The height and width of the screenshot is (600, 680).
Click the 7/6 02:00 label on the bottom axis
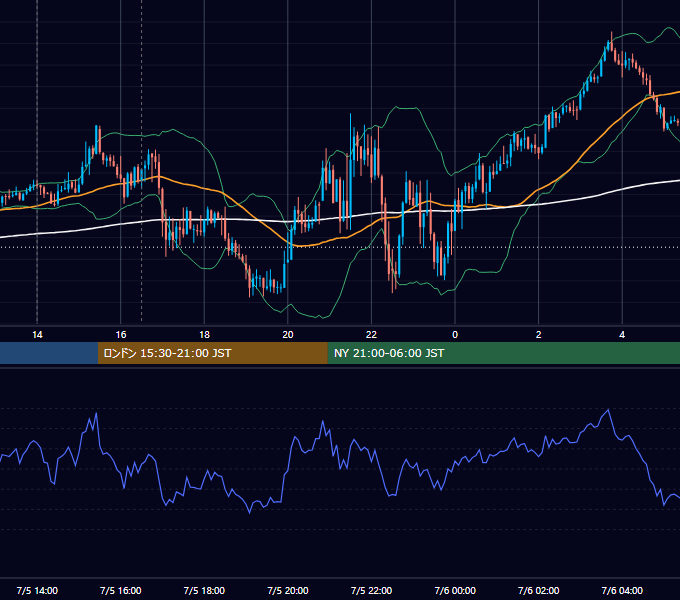coord(539,590)
